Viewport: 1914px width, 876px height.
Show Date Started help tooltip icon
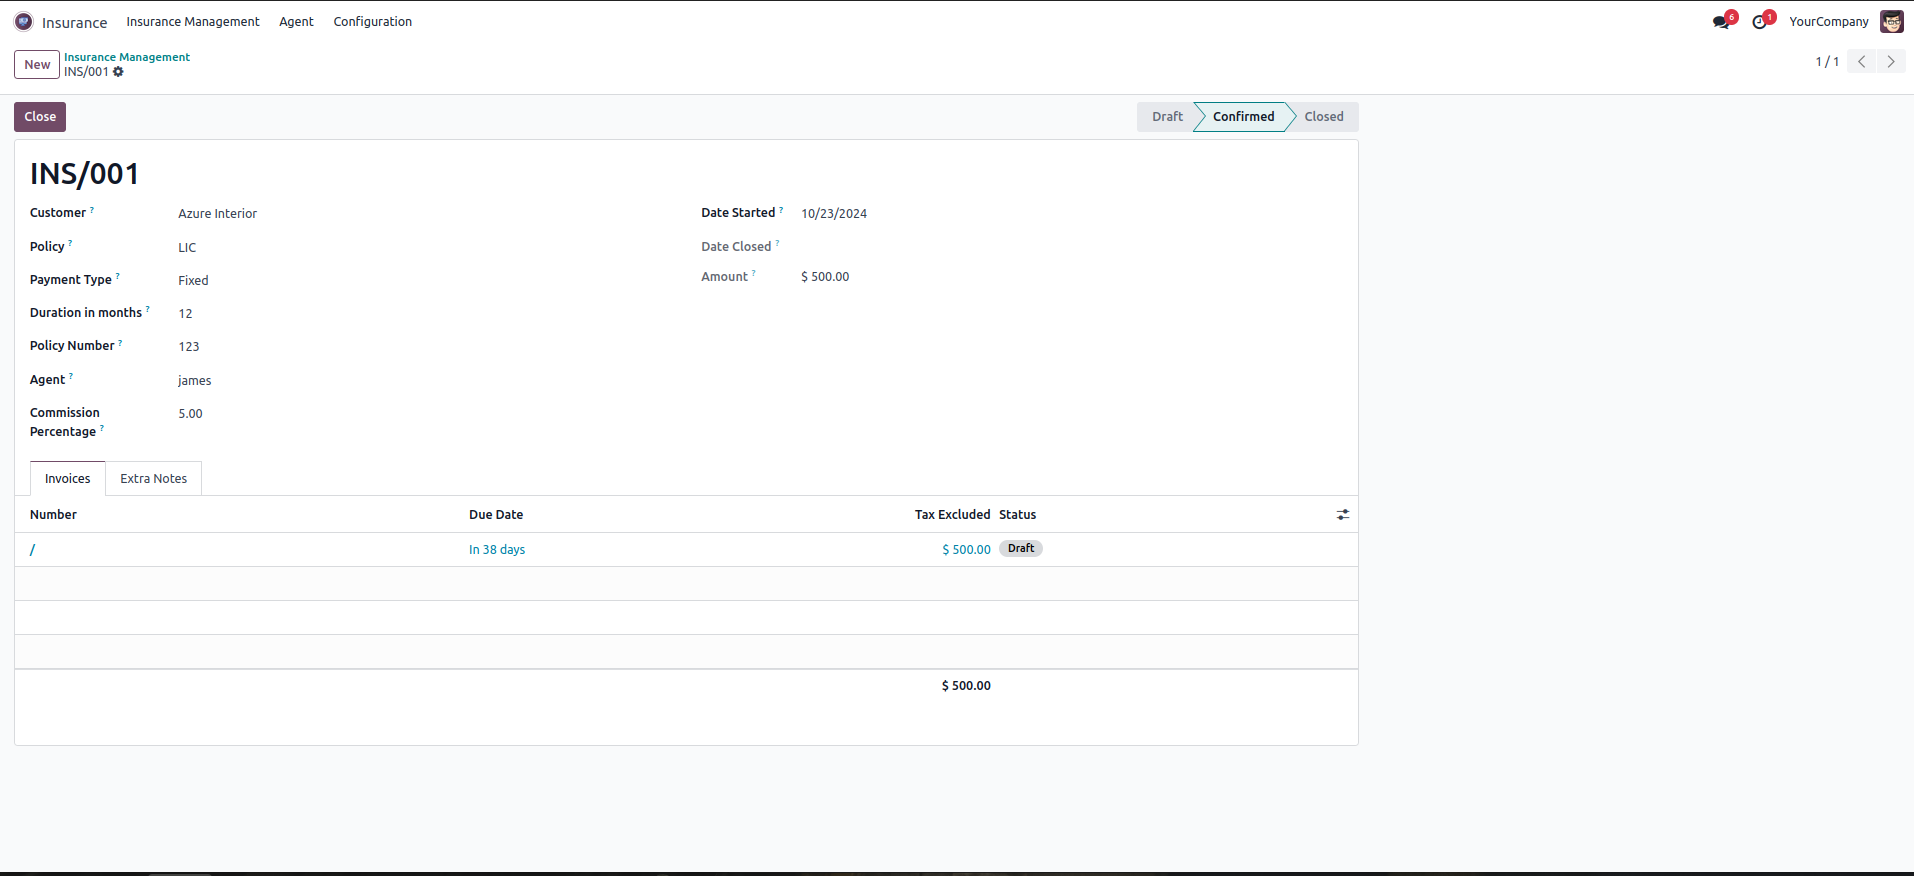781,210
